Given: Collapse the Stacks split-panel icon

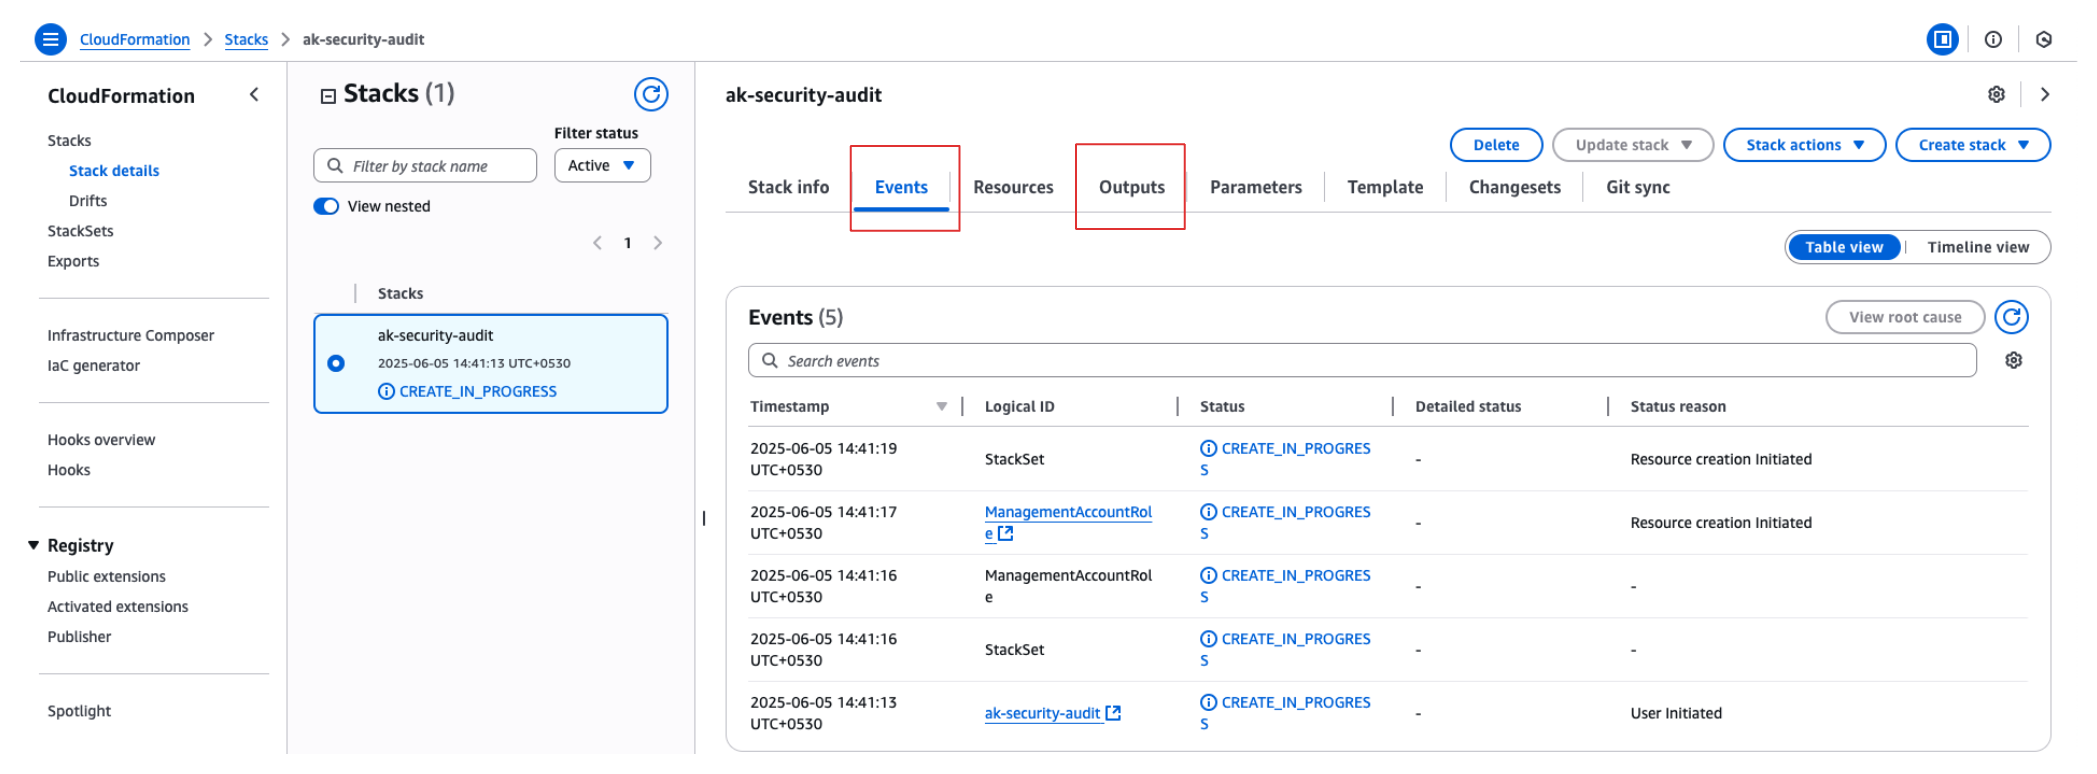Looking at the screenshot, I should click(328, 96).
